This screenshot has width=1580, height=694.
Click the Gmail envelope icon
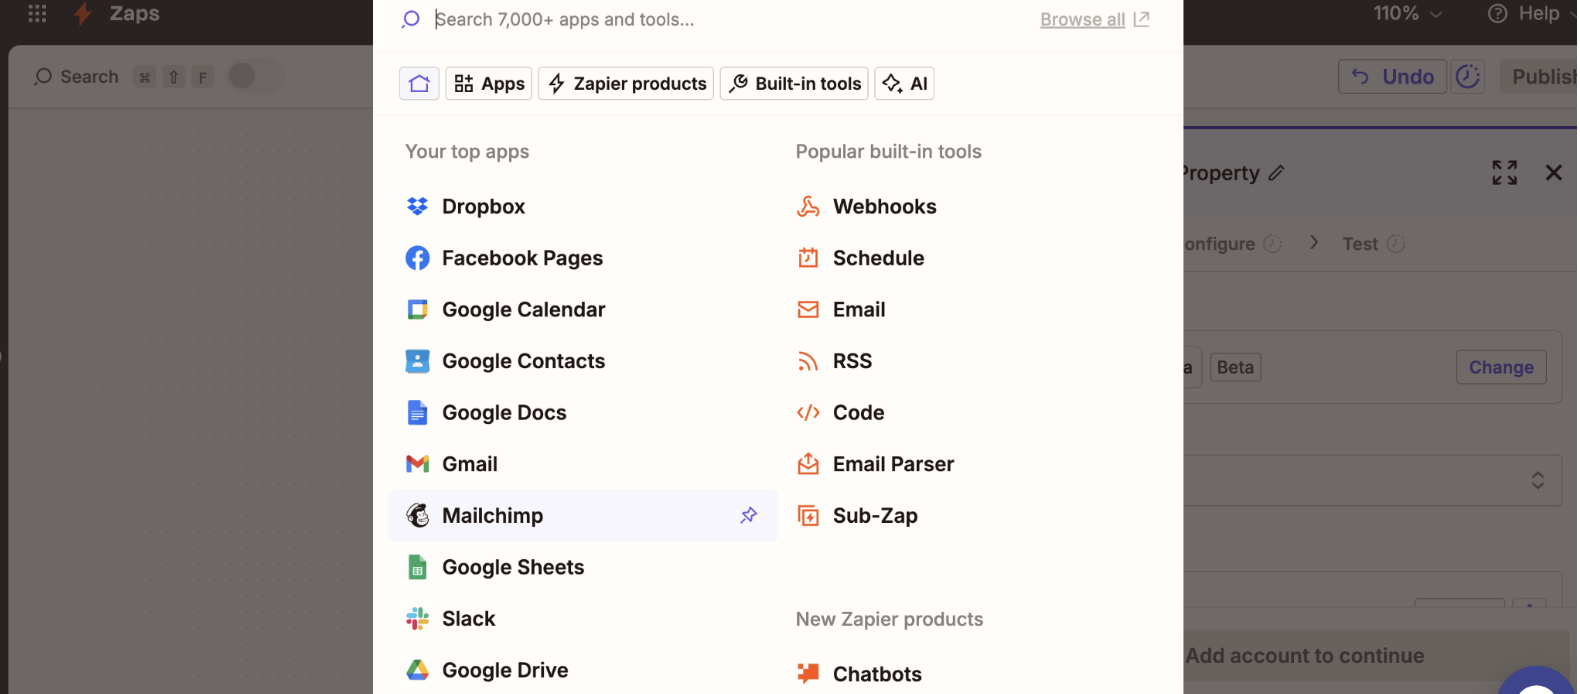pos(417,464)
